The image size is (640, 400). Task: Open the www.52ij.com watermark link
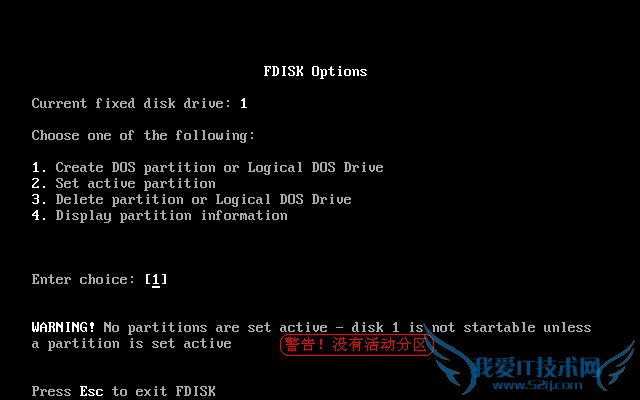click(537, 385)
